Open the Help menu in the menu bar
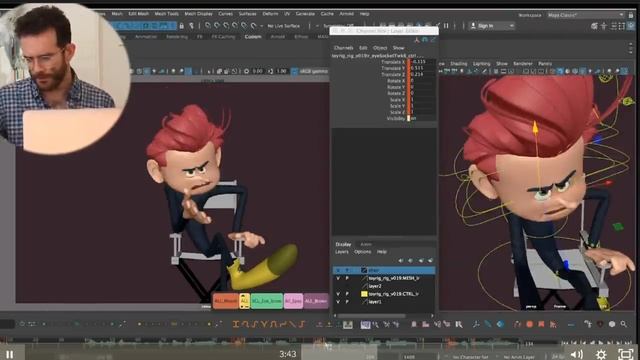Viewport: 640px width, 360px height. click(364, 14)
